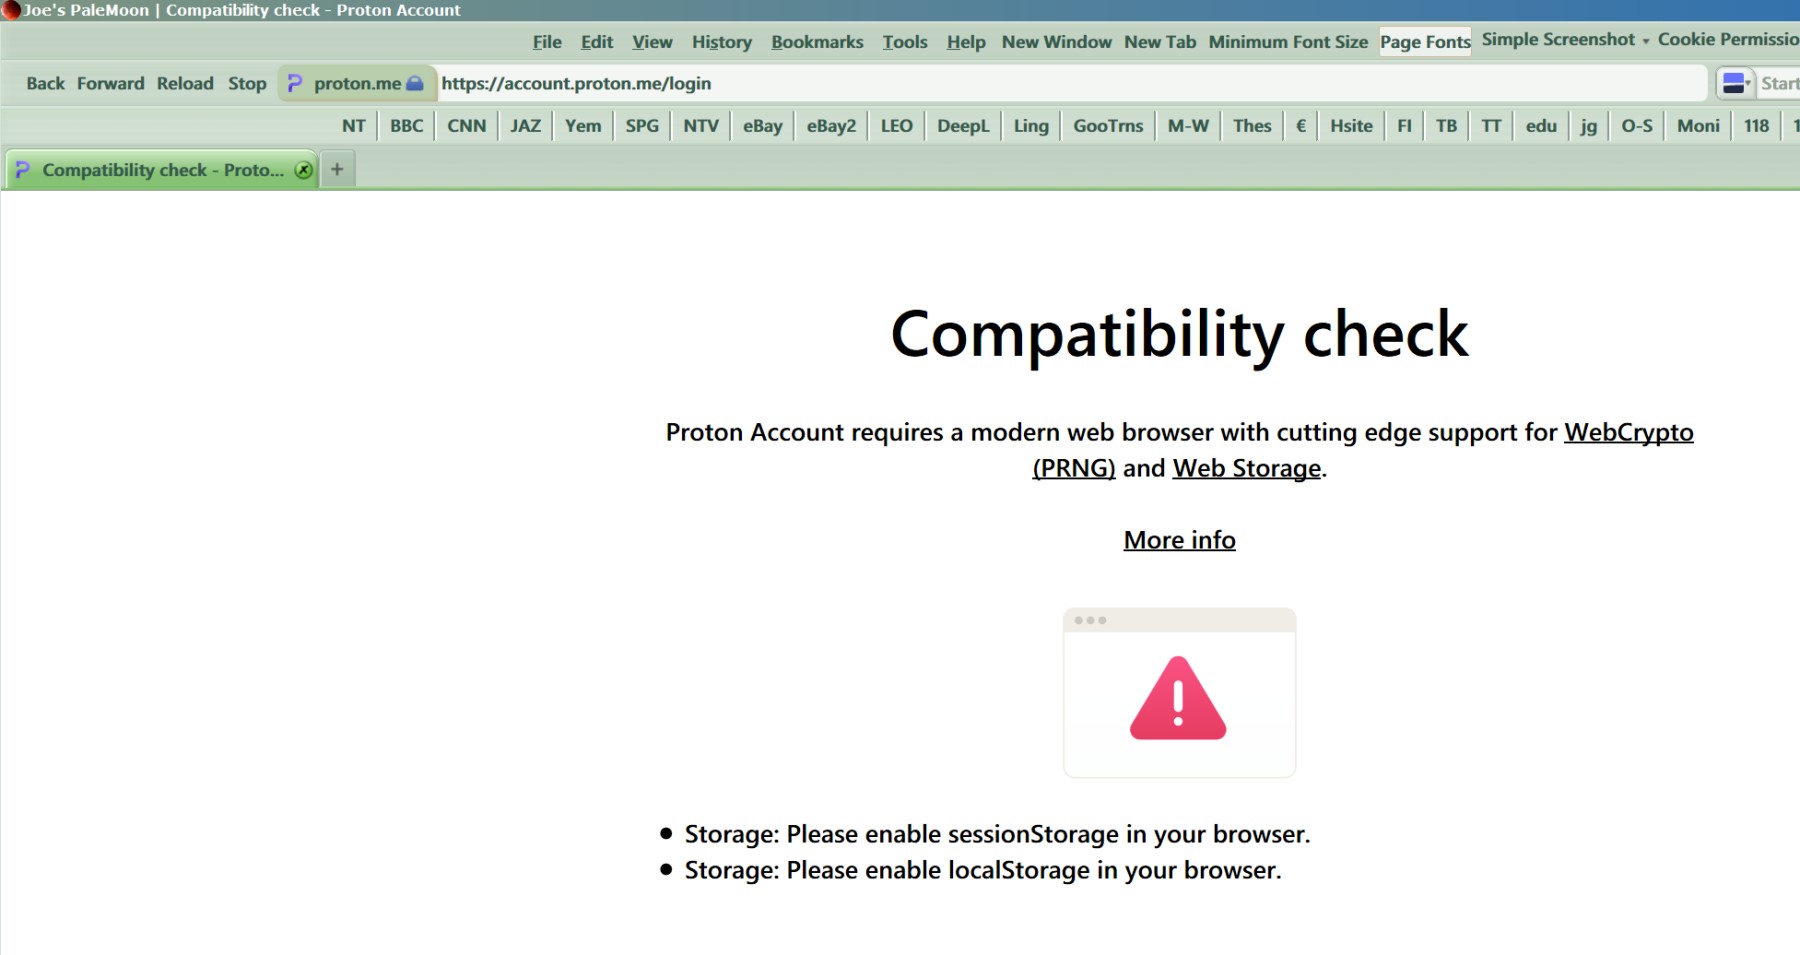Click Cookie Permissions toolbar item

pyautogui.click(x=1728, y=40)
